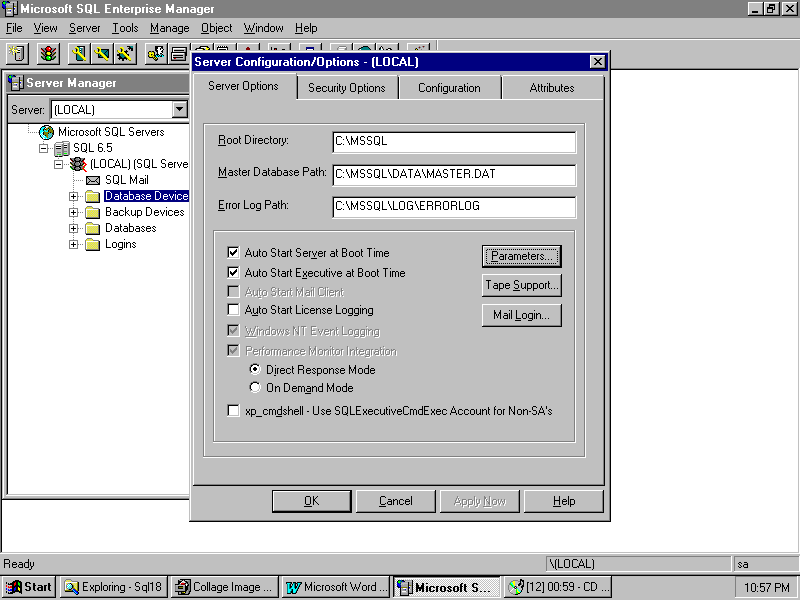Click the Logins folder icon

93,244
